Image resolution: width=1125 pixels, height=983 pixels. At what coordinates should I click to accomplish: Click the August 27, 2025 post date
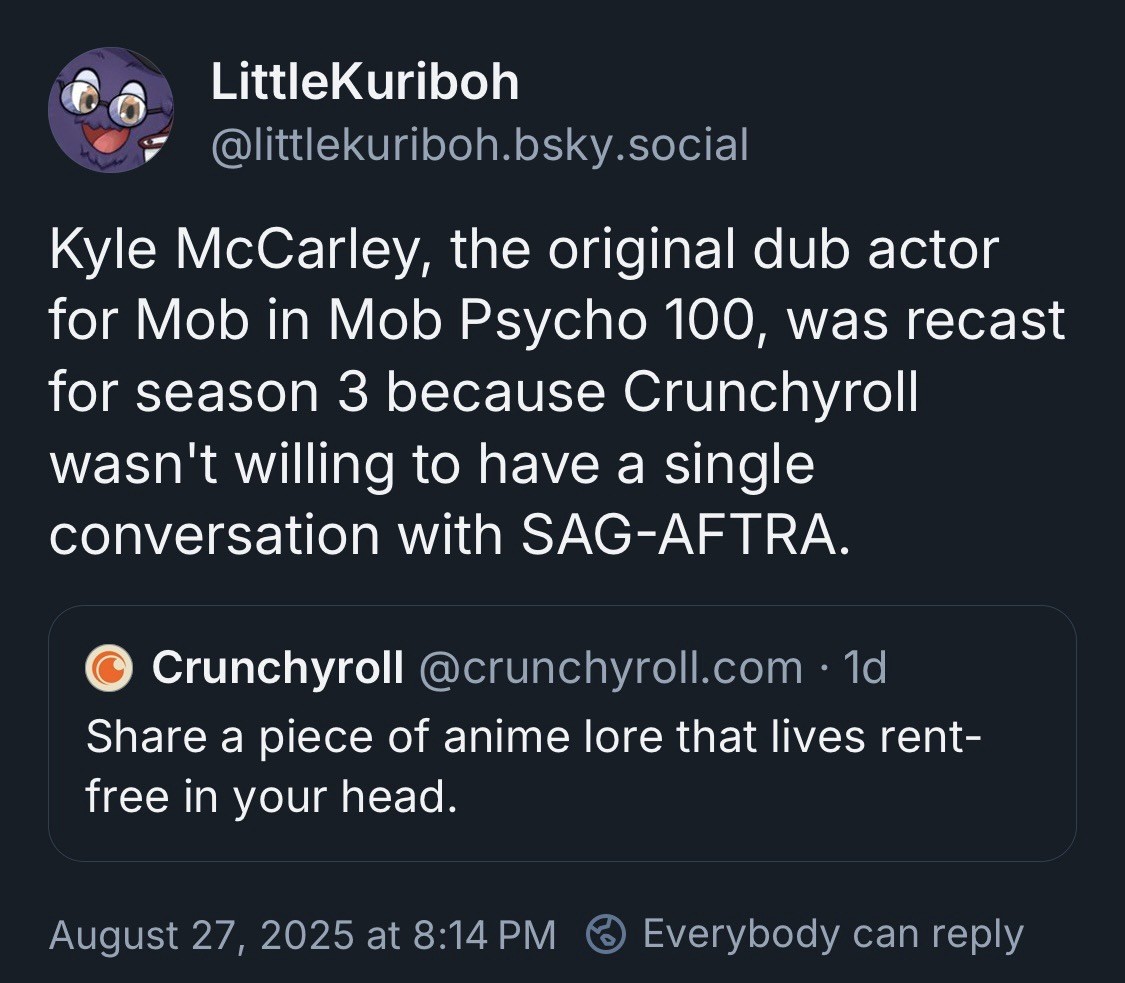coord(199,934)
